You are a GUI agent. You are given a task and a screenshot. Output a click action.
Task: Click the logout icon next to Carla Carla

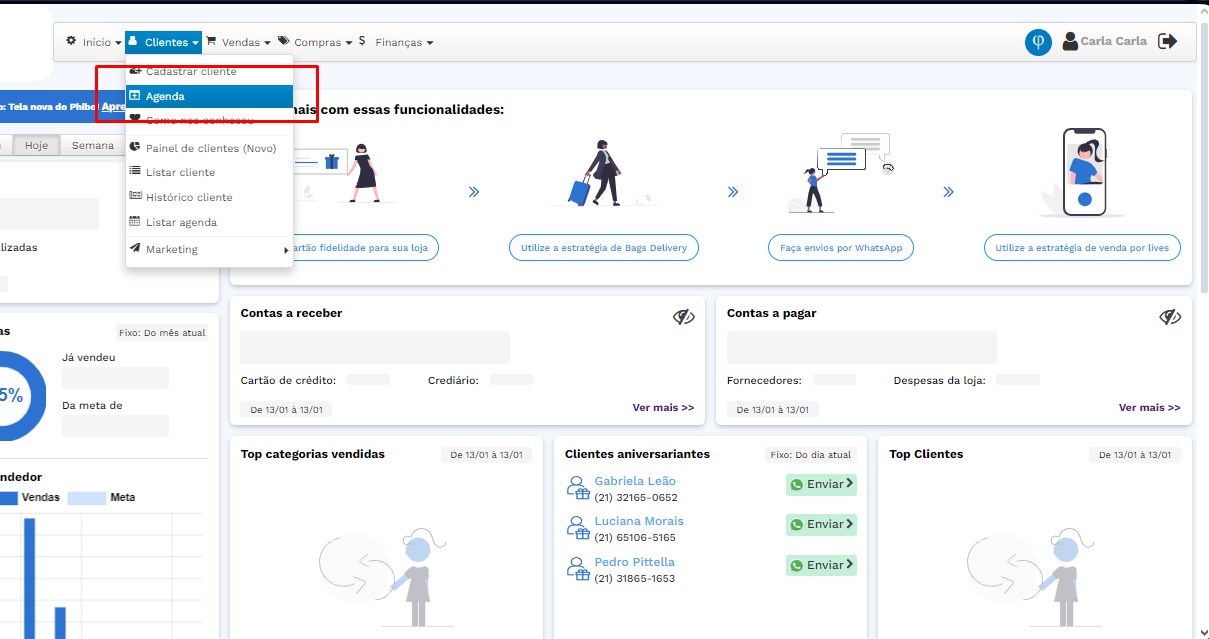coord(1167,41)
